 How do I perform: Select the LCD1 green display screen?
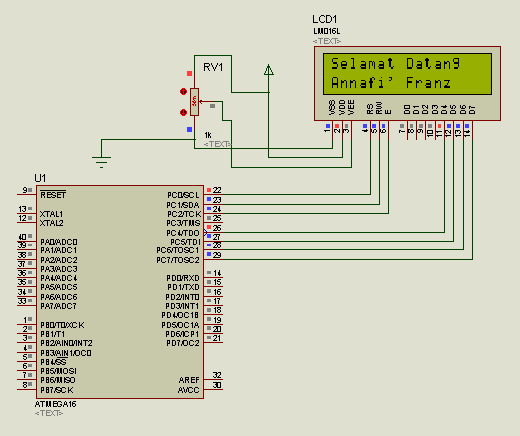click(x=407, y=74)
